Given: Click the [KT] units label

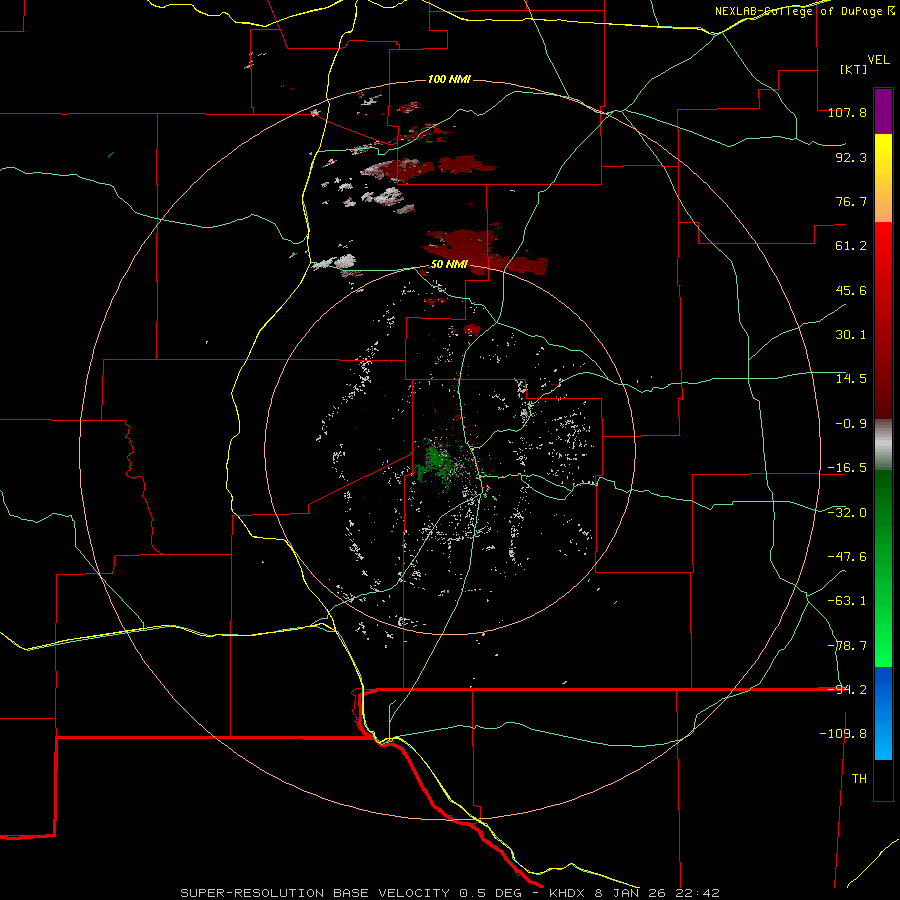Looking at the screenshot, I should tap(854, 69).
